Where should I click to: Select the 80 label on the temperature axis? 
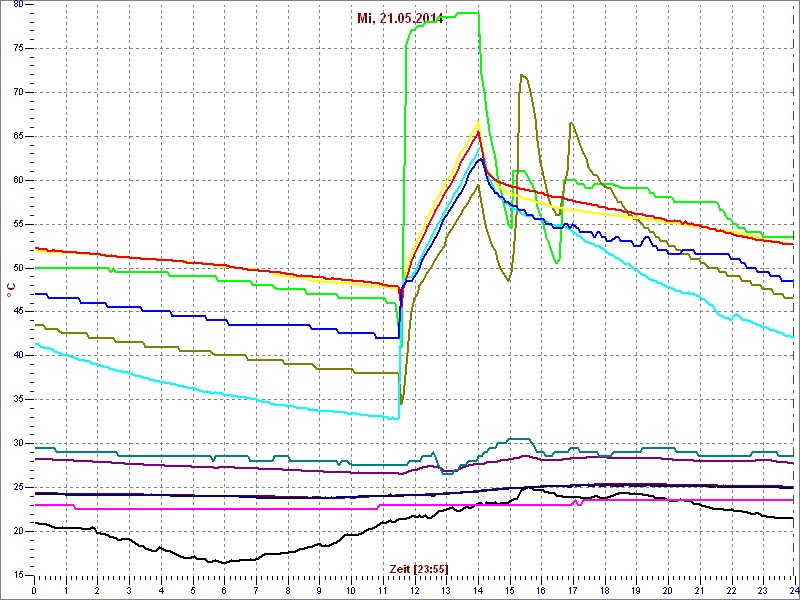pos(18,4)
